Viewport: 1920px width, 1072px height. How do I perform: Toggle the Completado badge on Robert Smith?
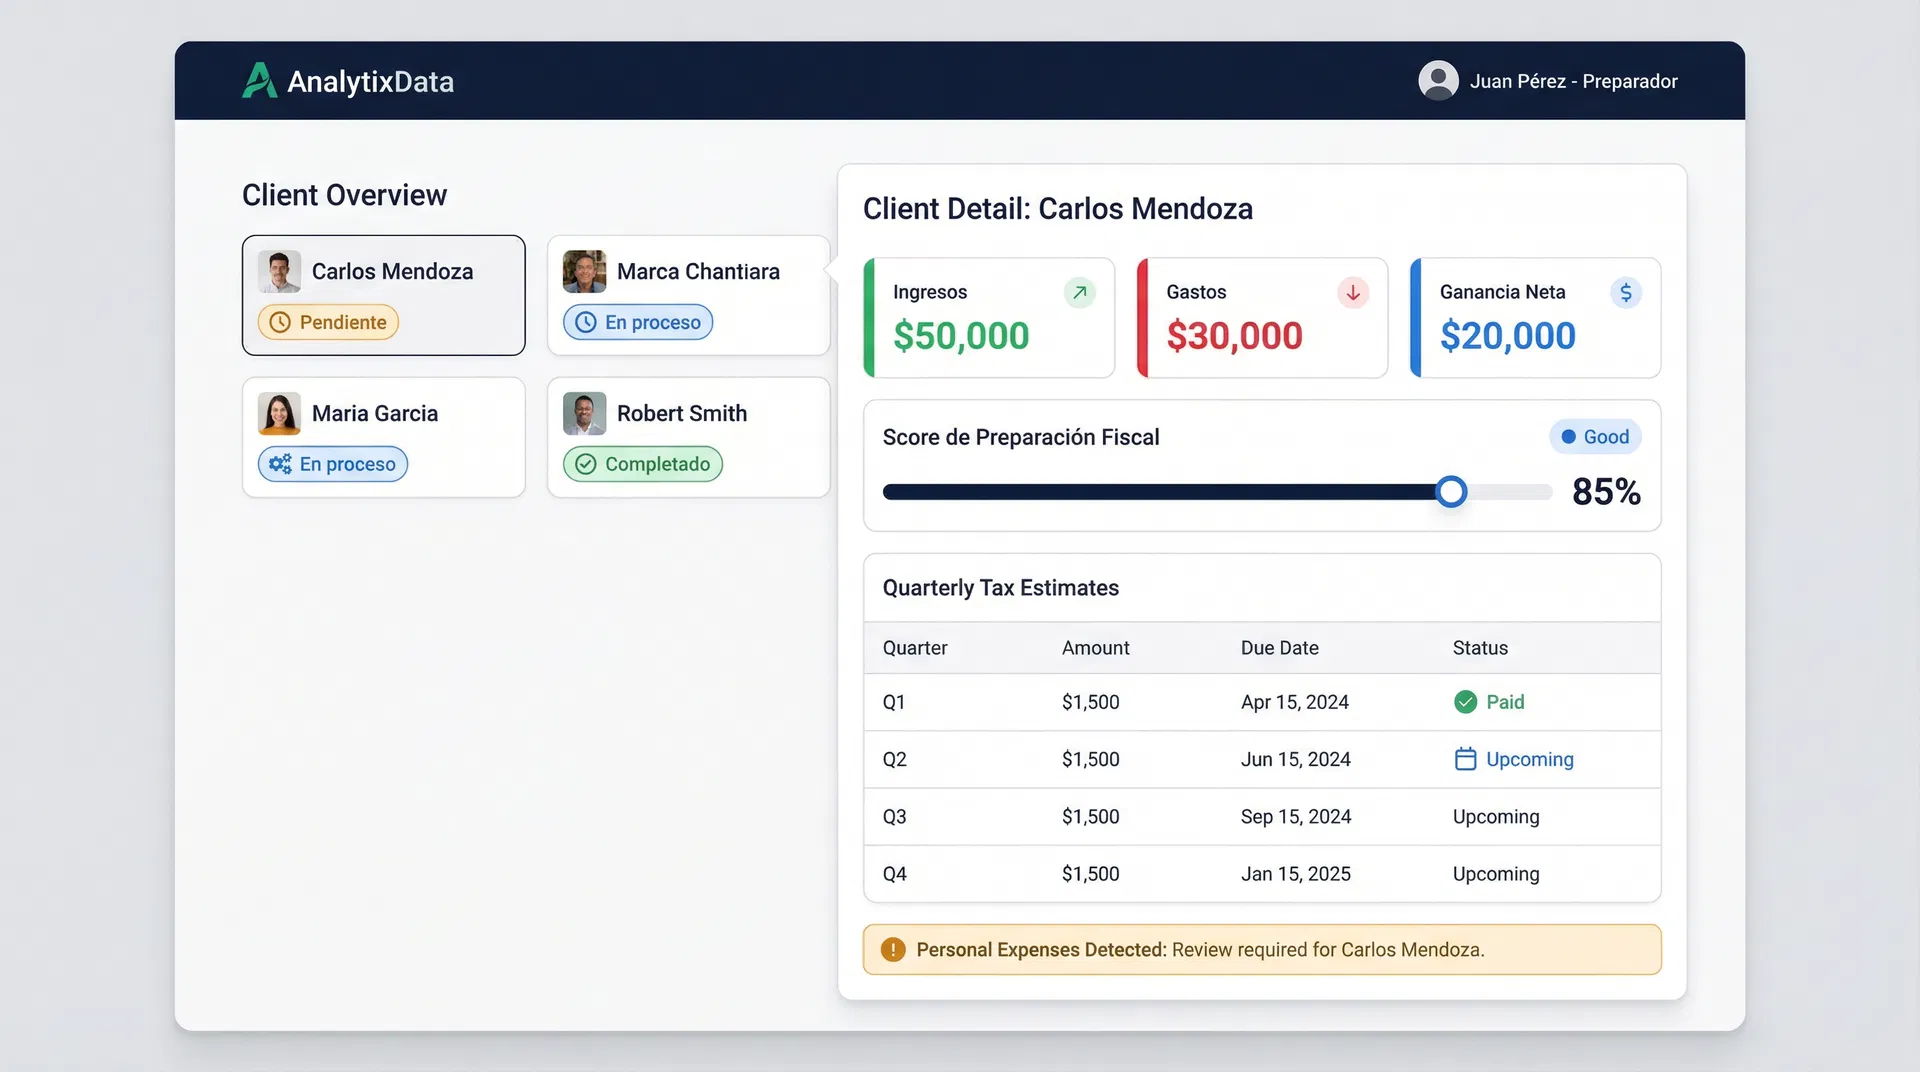tap(642, 464)
